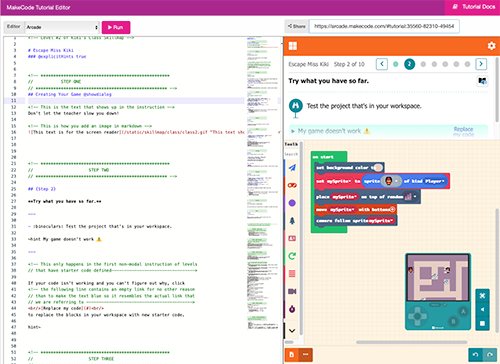Open the Loops toolbox category (green arrow)

click(x=292, y=256)
